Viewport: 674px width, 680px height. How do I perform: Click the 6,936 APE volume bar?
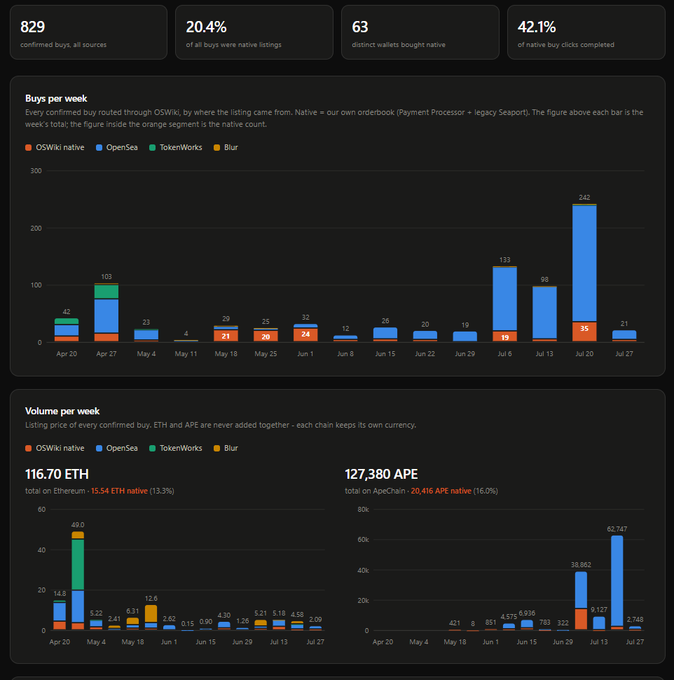tap(527, 624)
